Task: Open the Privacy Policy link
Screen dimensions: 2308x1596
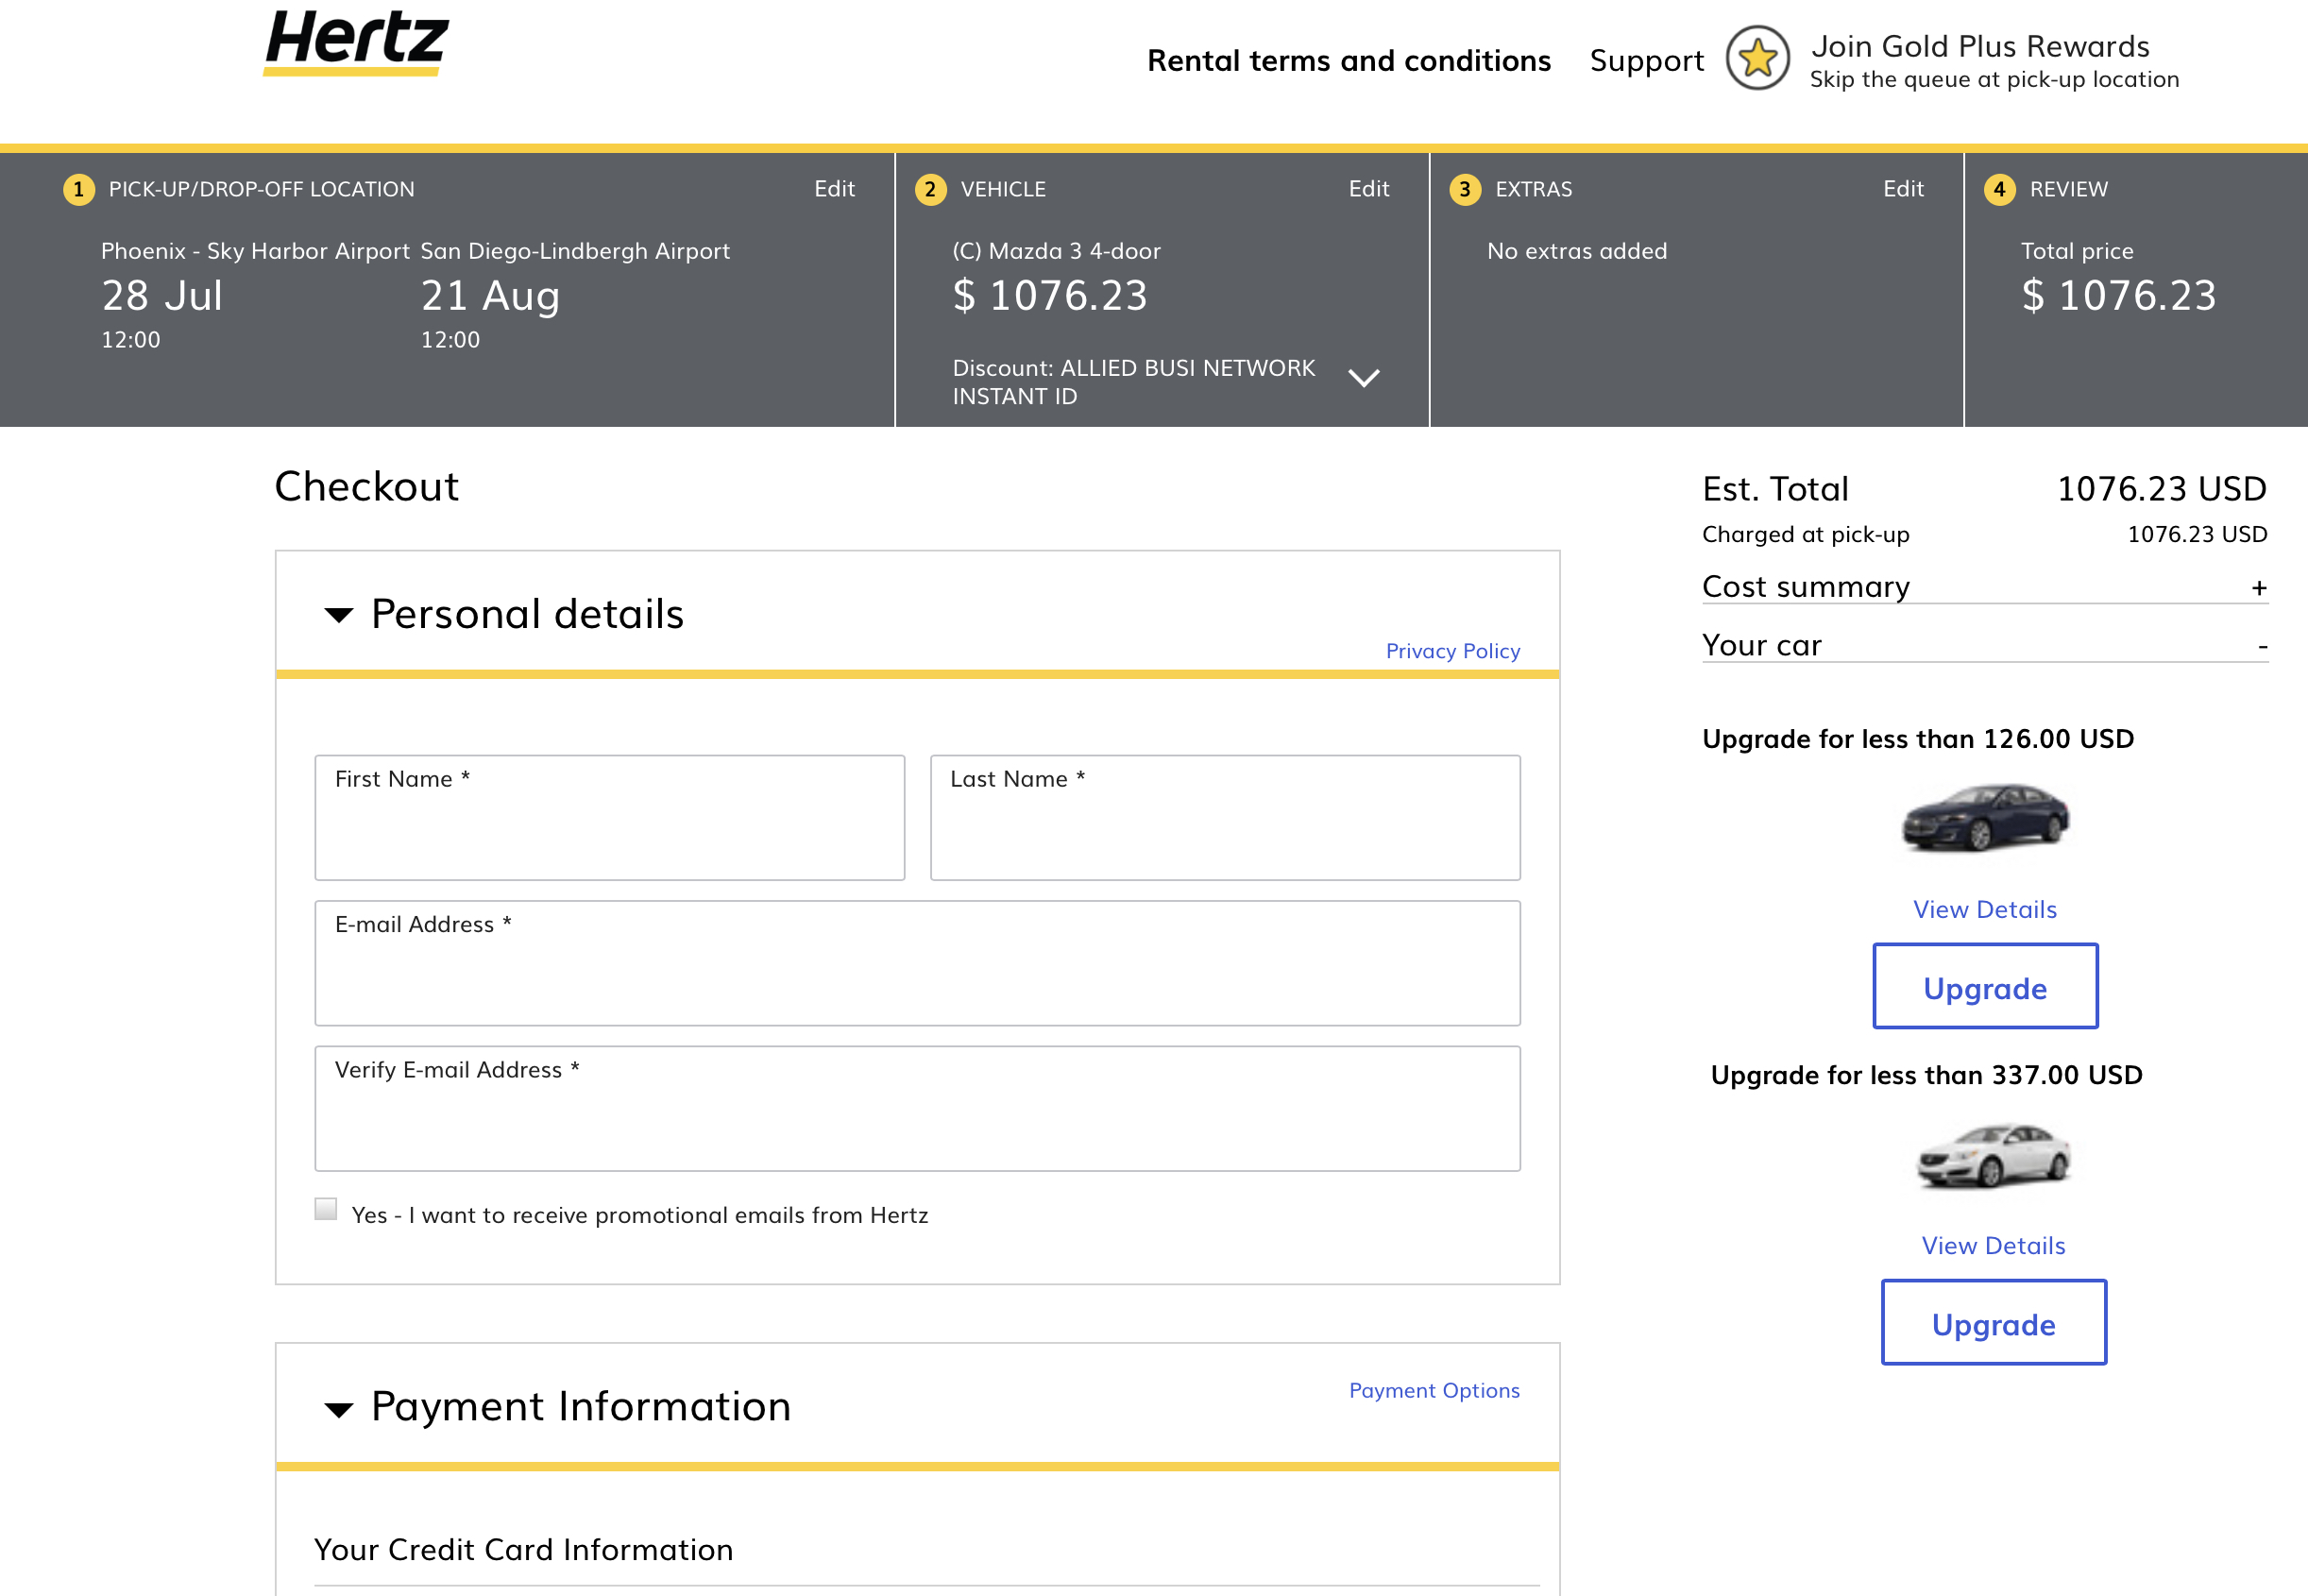Action: click(x=1452, y=651)
